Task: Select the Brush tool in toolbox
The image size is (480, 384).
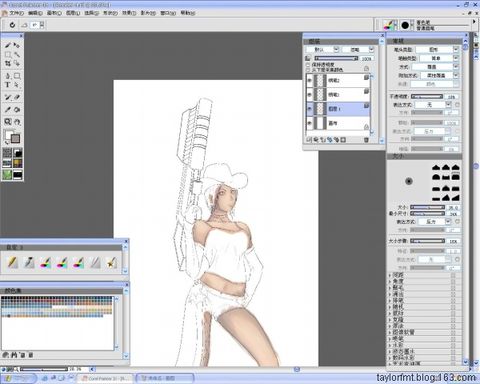Action: tap(8, 45)
